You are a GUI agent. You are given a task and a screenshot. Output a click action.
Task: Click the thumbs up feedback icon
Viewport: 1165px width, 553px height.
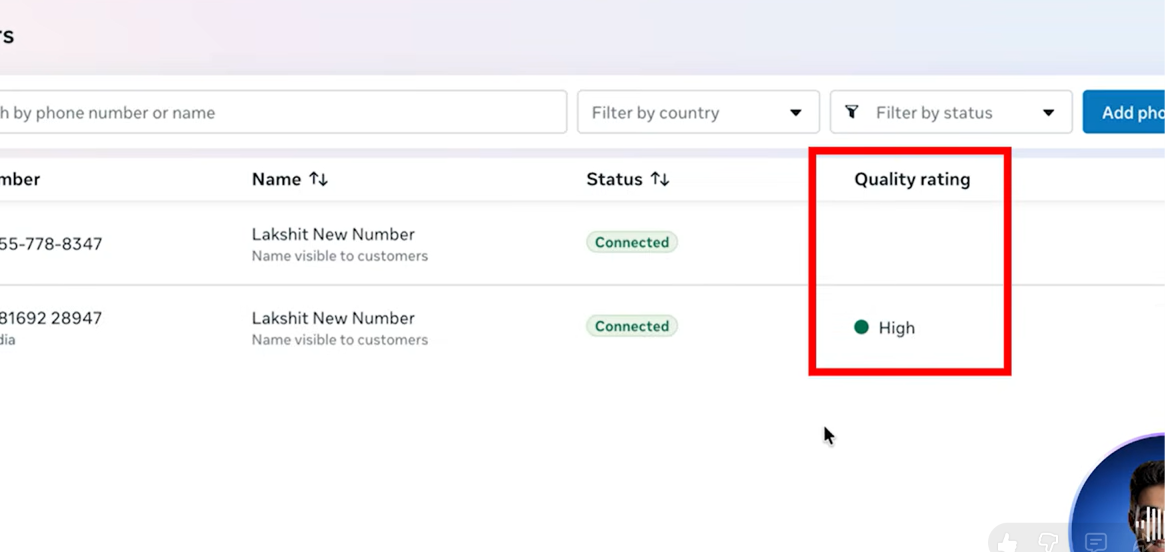1007,542
